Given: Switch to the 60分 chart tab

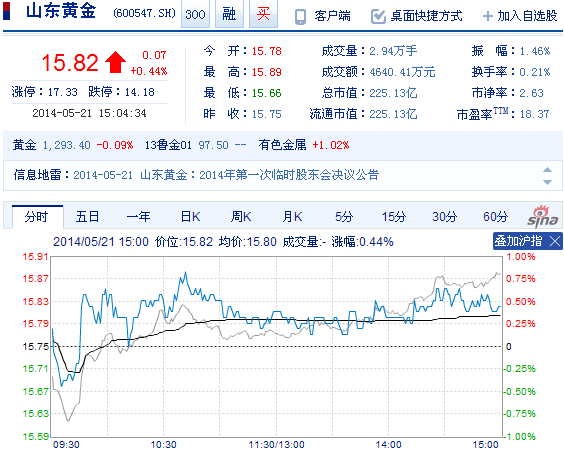Looking at the screenshot, I should [496, 217].
